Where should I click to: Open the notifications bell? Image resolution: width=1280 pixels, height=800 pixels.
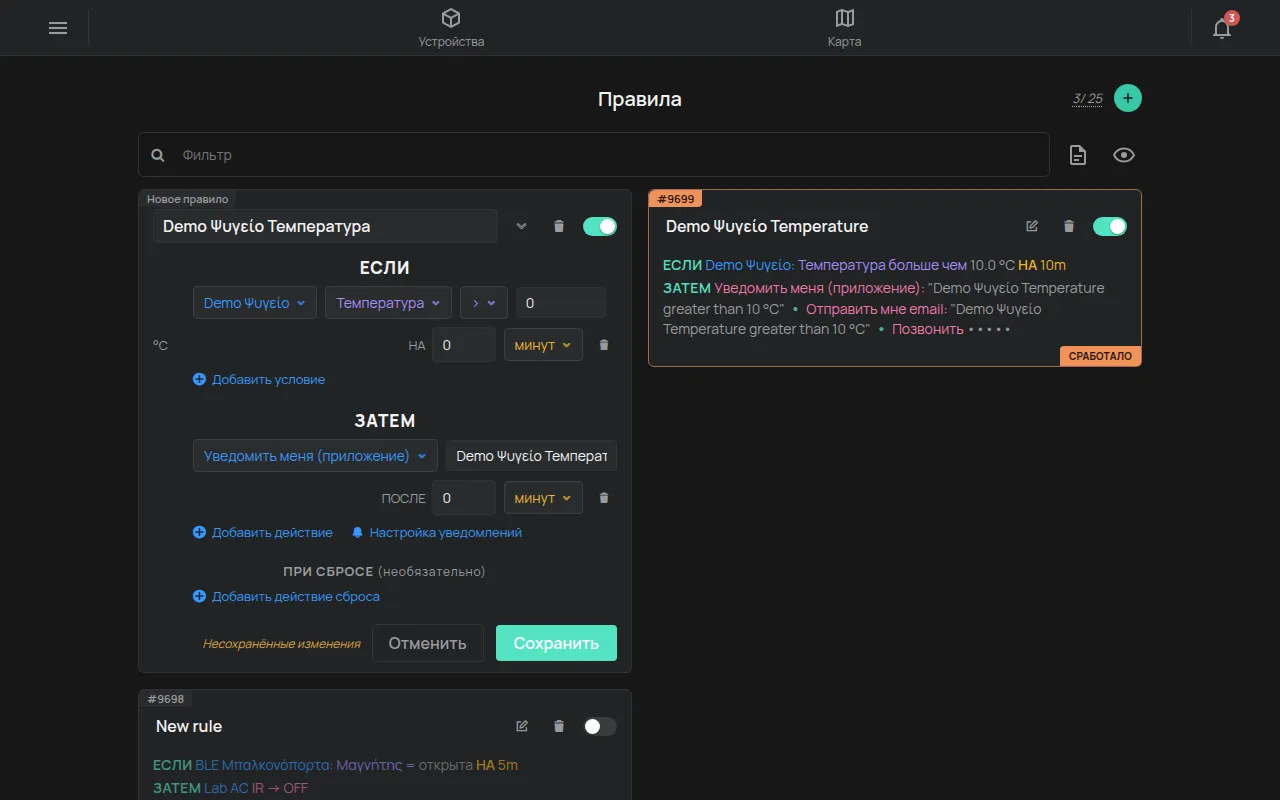1222,28
